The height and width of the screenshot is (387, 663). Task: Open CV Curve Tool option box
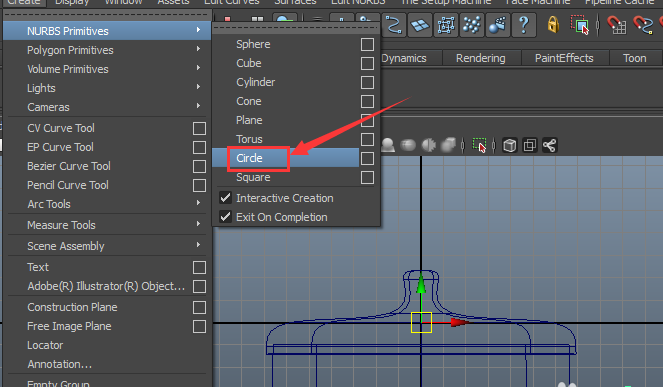[x=199, y=129]
